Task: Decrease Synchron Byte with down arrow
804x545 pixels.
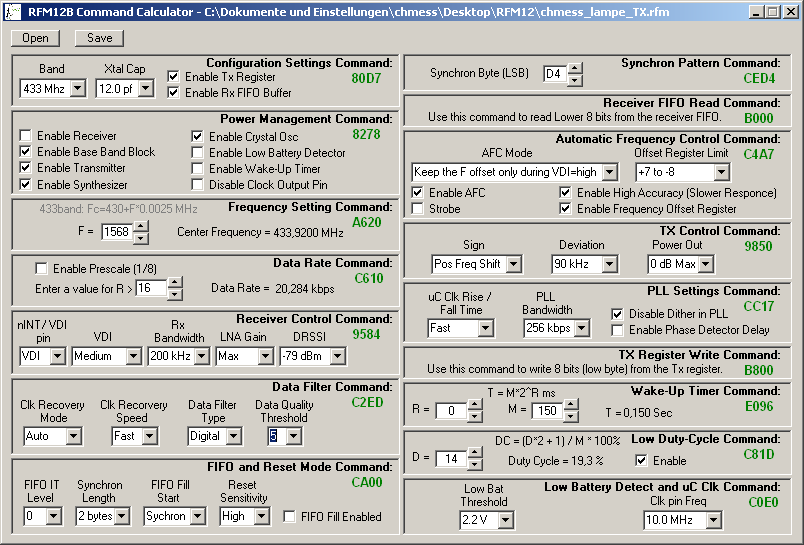Action: tap(575, 80)
